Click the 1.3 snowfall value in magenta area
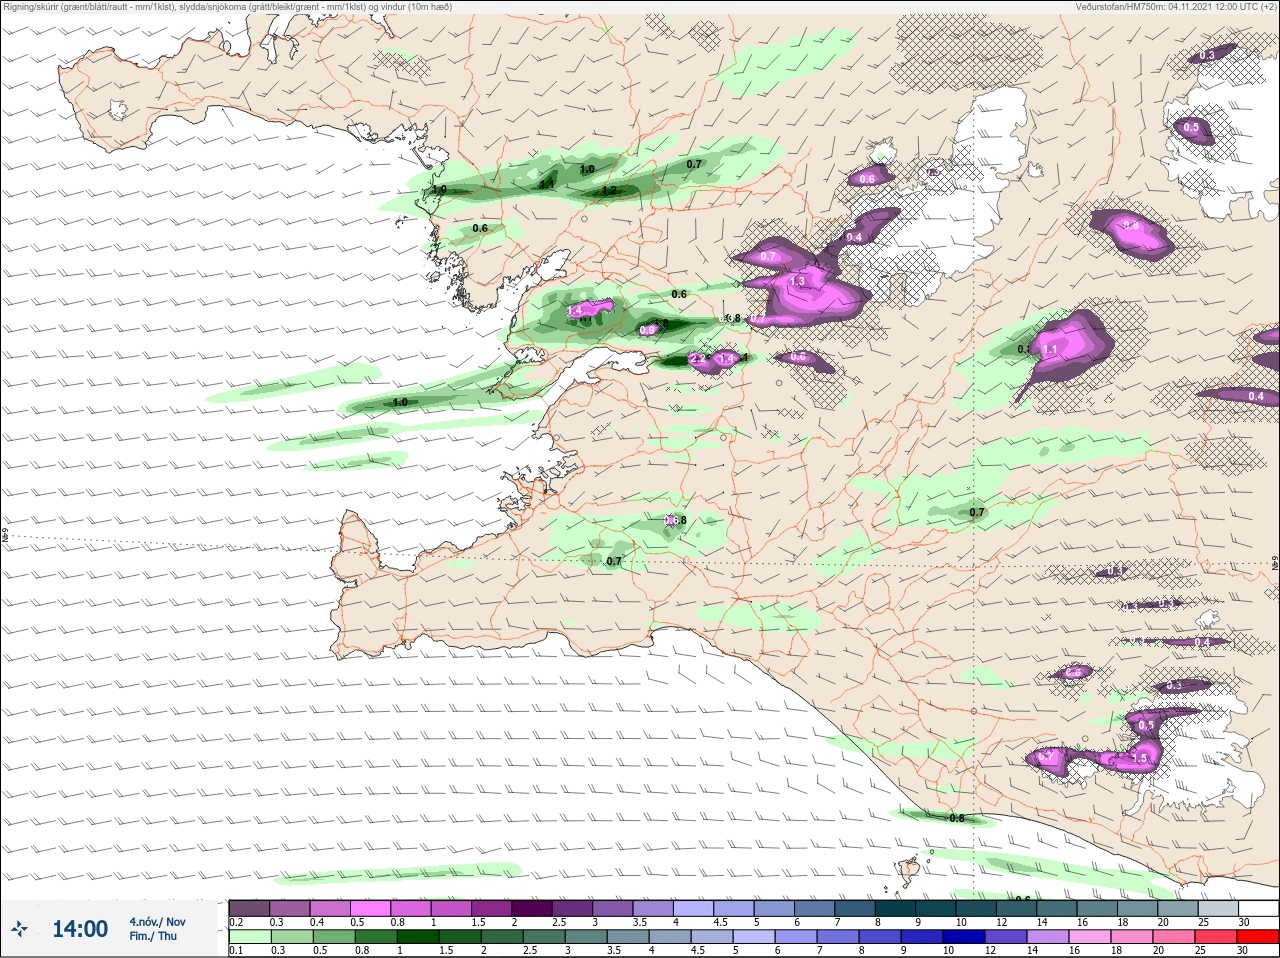The height and width of the screenshot is (958, 1280). tap(797, 282)
